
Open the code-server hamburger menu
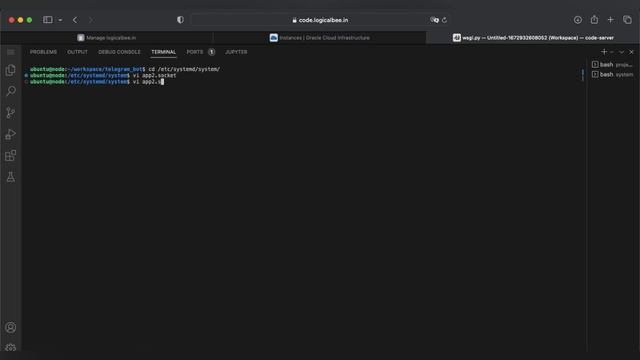(11, 52)
